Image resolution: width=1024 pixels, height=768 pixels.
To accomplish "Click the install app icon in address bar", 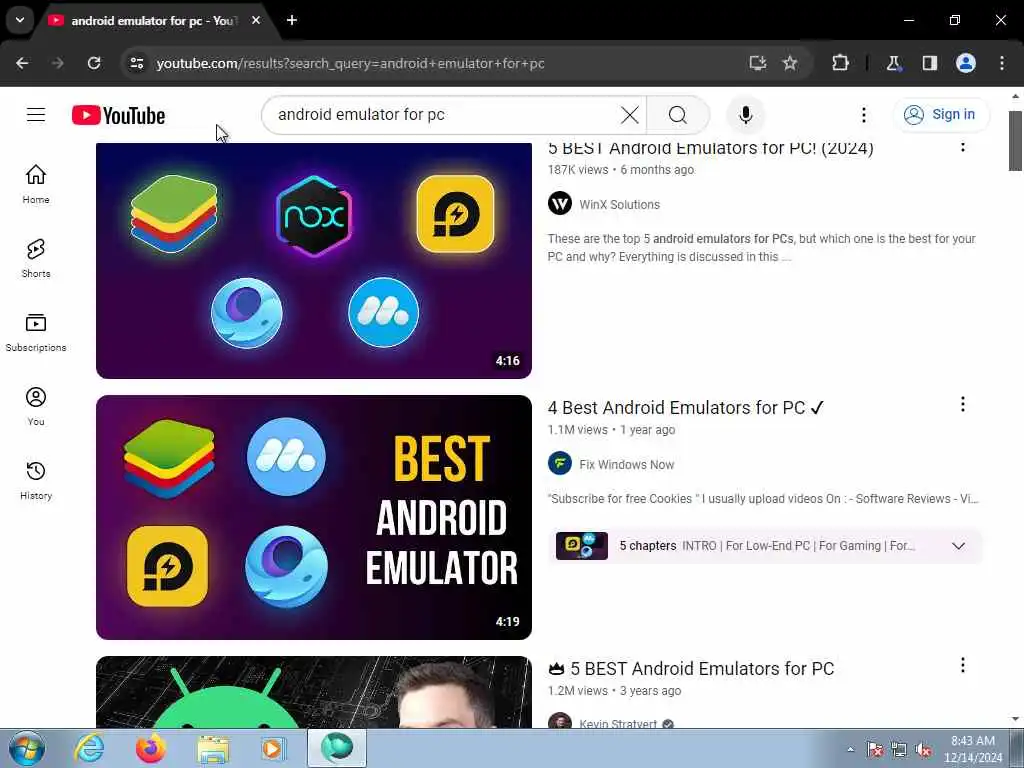I will coord(758,63).
